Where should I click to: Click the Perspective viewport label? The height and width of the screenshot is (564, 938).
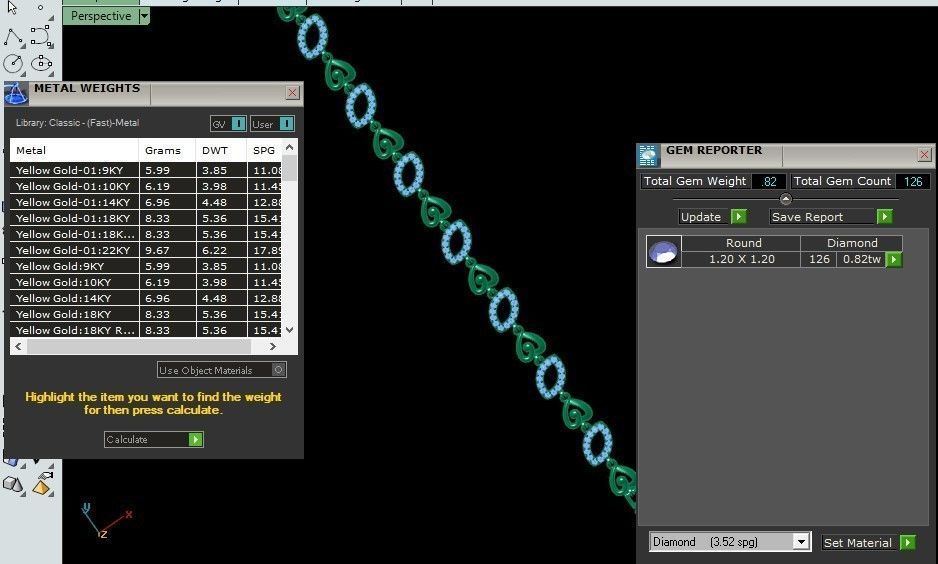coord(100,16)
